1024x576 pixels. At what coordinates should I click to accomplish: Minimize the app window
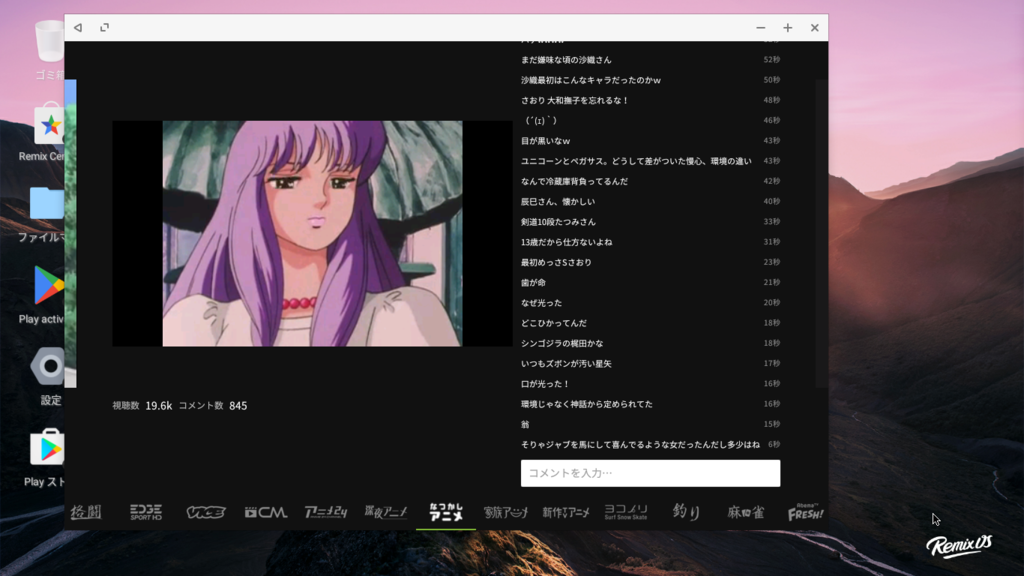[x=761, y=28]
